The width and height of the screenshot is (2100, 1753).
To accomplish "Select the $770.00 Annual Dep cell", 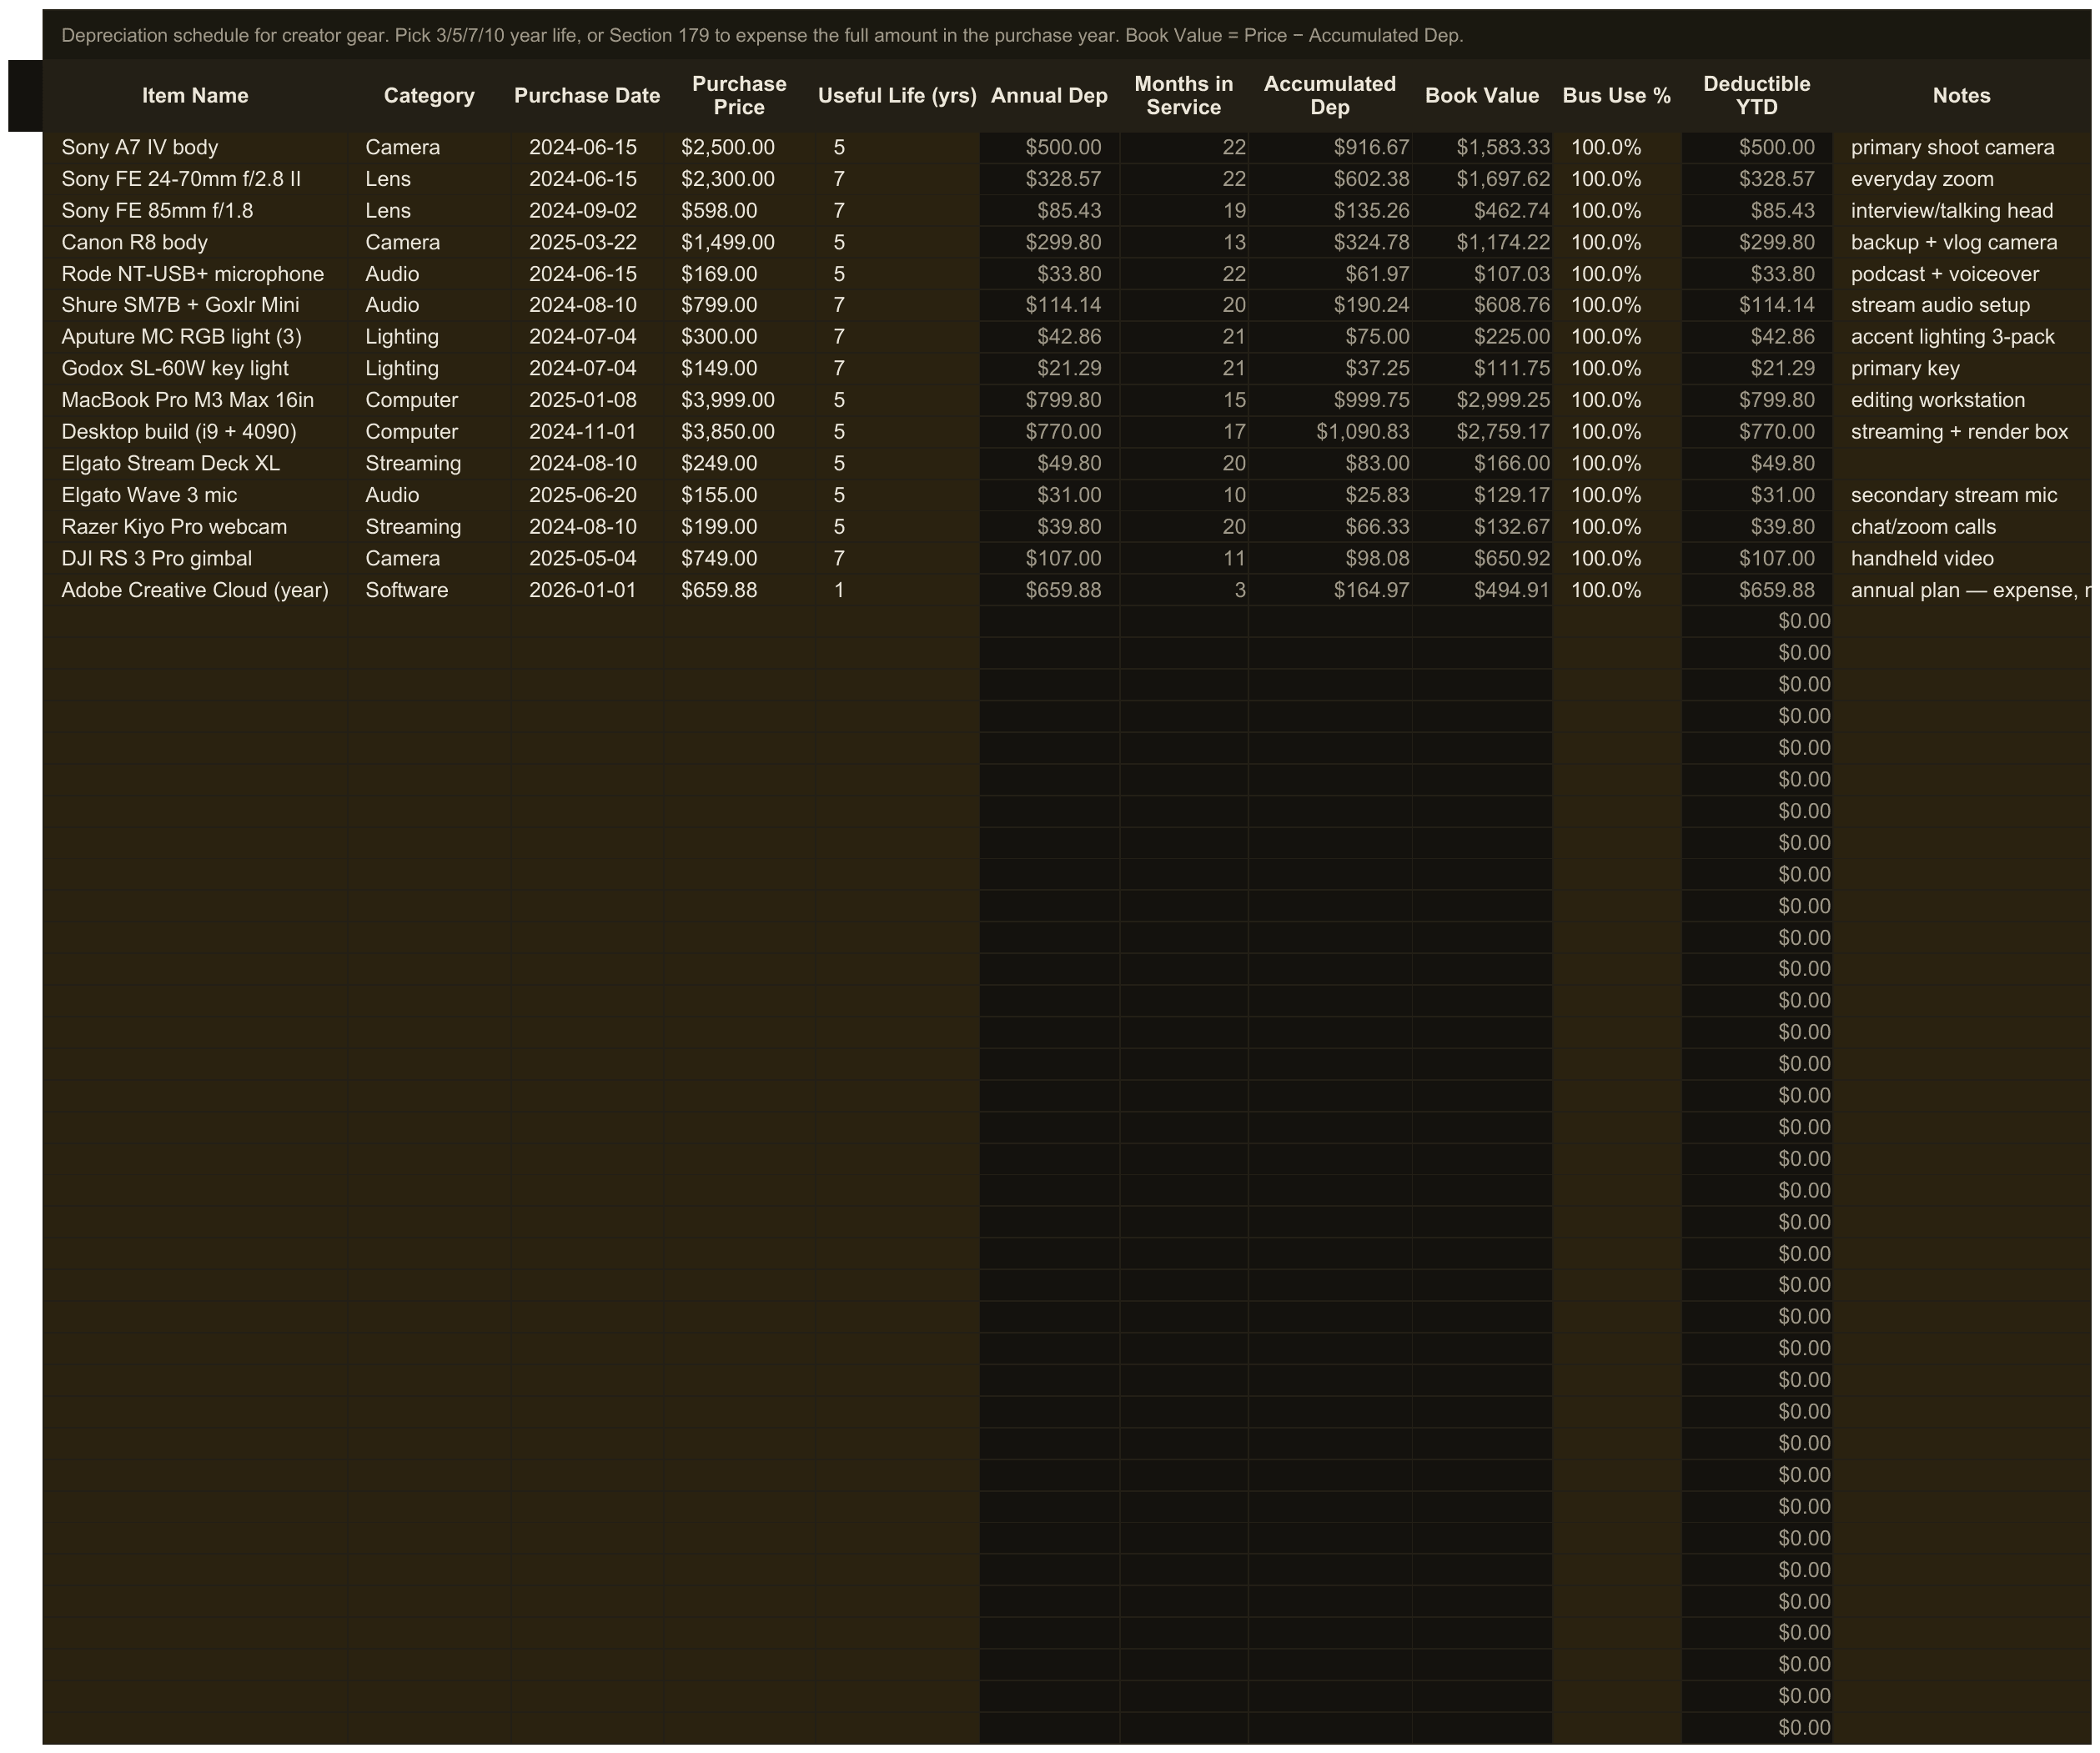I will pos(1049,432).
